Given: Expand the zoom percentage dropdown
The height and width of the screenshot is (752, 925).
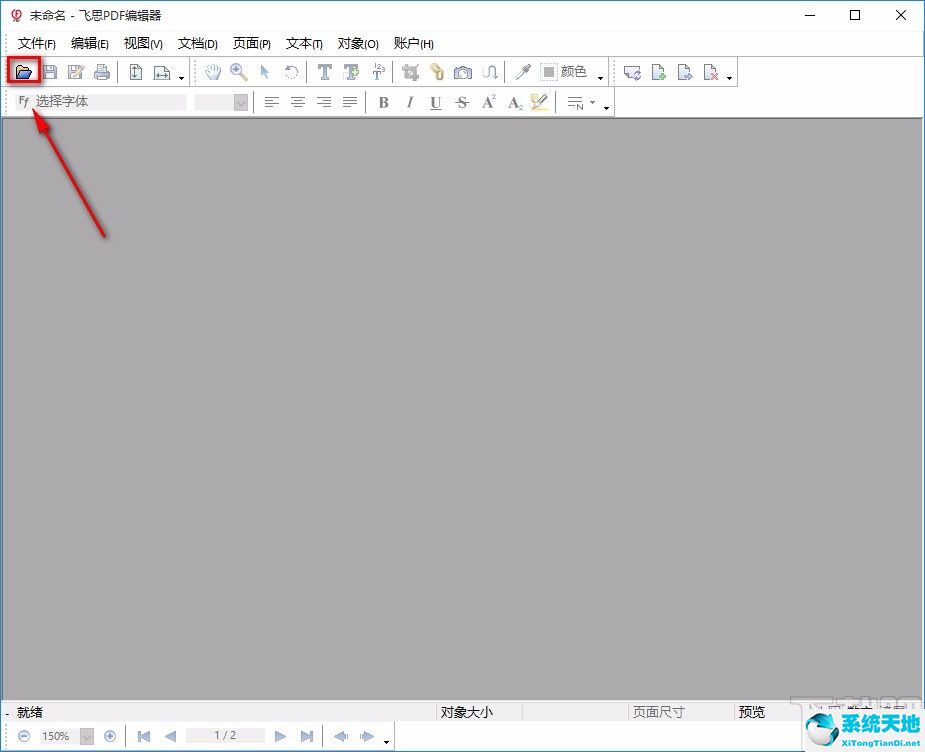Looking at the screenshot, I should tap(86, 736).
